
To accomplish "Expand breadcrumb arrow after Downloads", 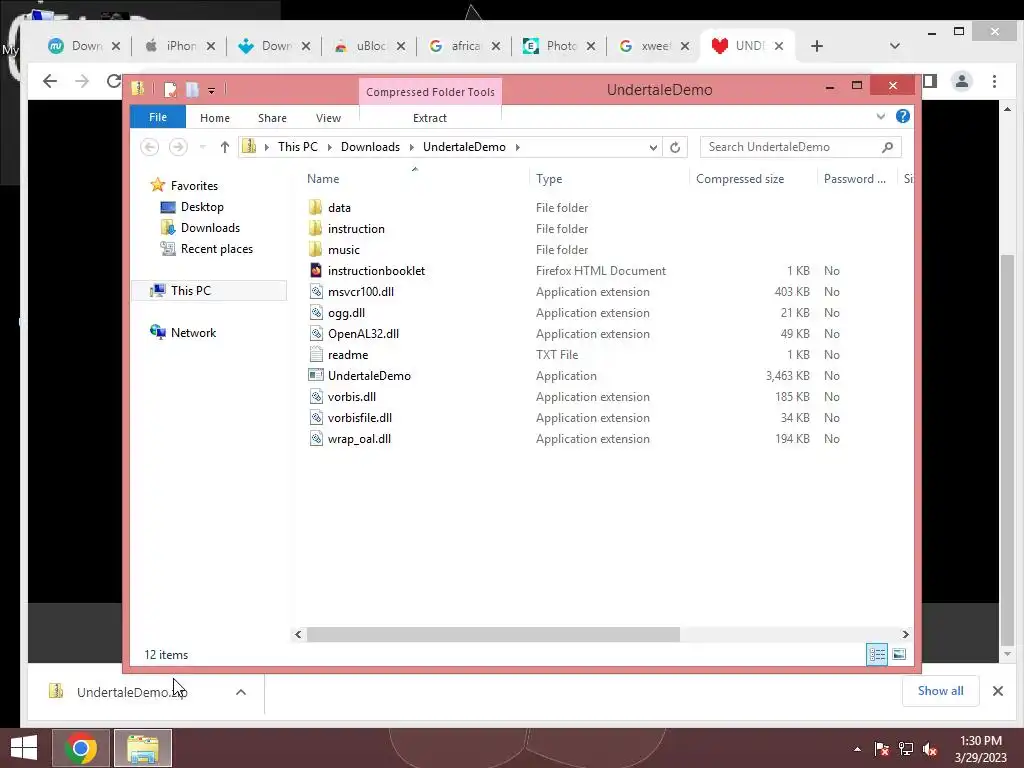I will point(411,148).
